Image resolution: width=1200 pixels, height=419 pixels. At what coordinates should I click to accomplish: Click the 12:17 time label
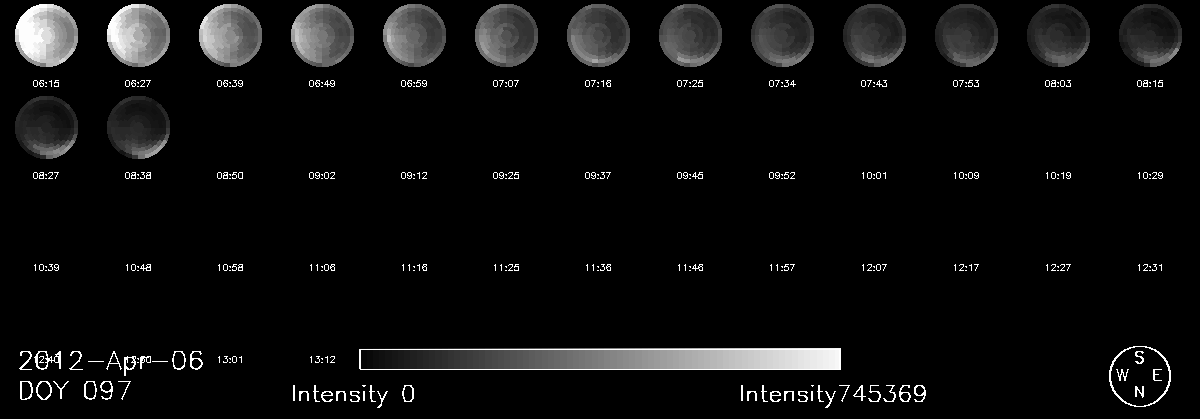966,268
